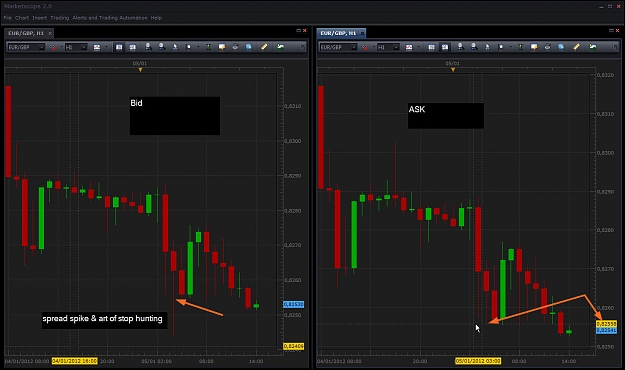The image size is (625, 370).
Task: Click the add label note icon in the Bid chart
Action: pos(222,47)
